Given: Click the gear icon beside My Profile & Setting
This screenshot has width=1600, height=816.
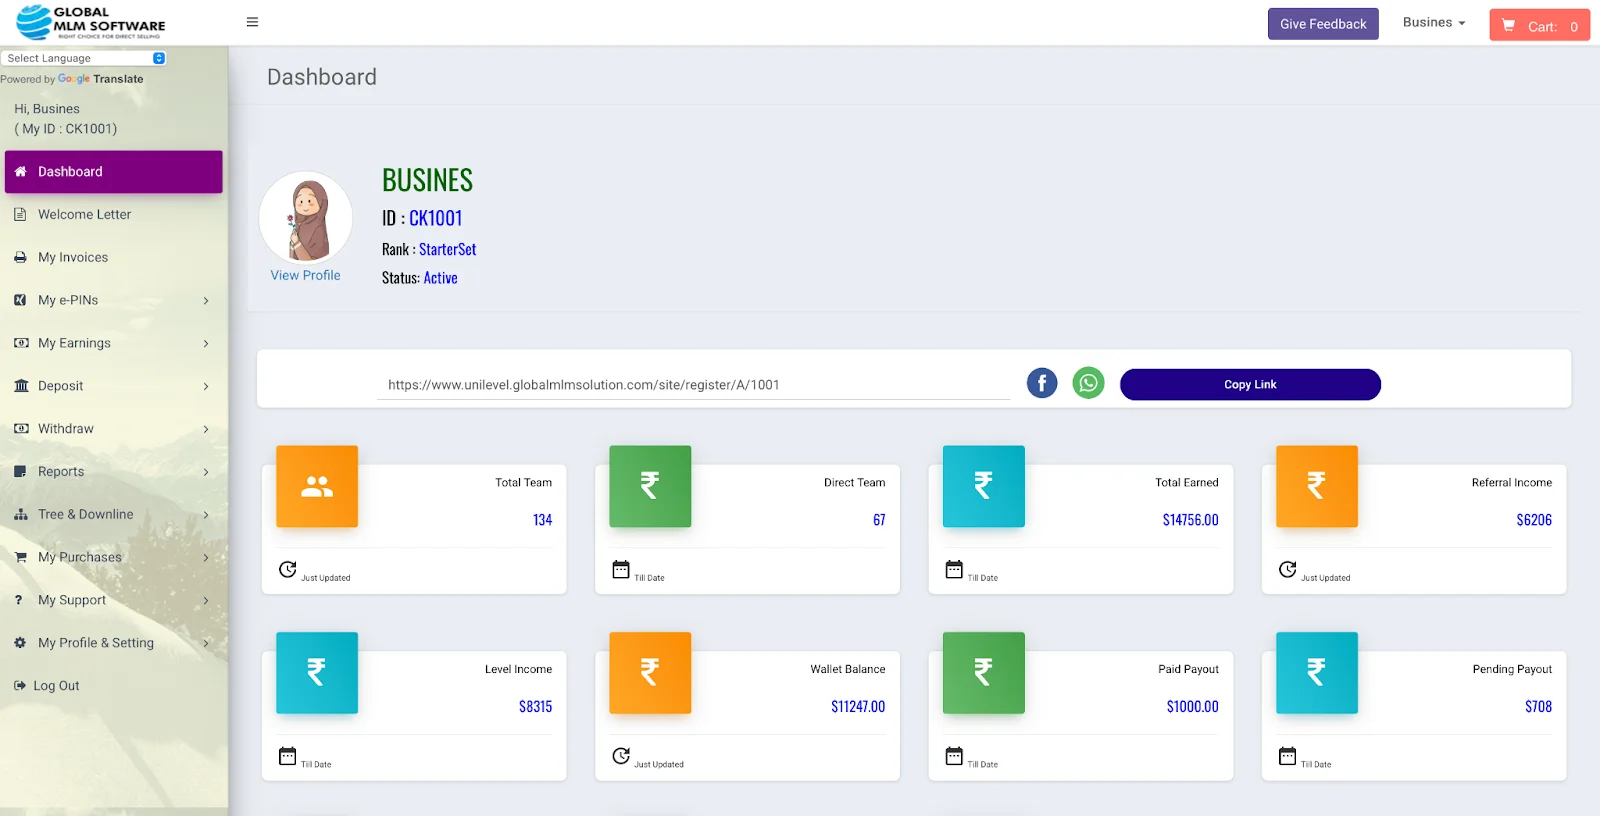Looking at the screenshot, I should click(20, 643).
